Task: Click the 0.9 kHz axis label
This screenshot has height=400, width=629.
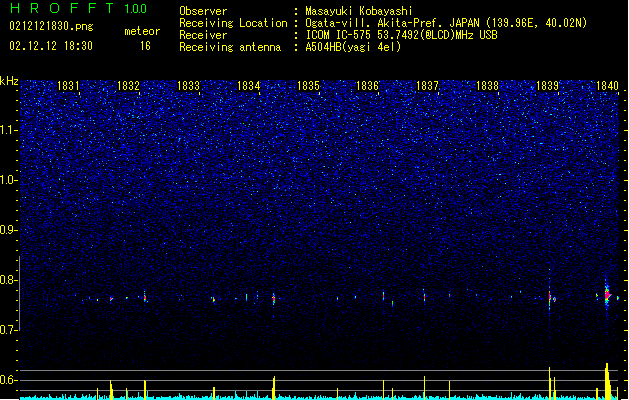Action: pos(8,230)
